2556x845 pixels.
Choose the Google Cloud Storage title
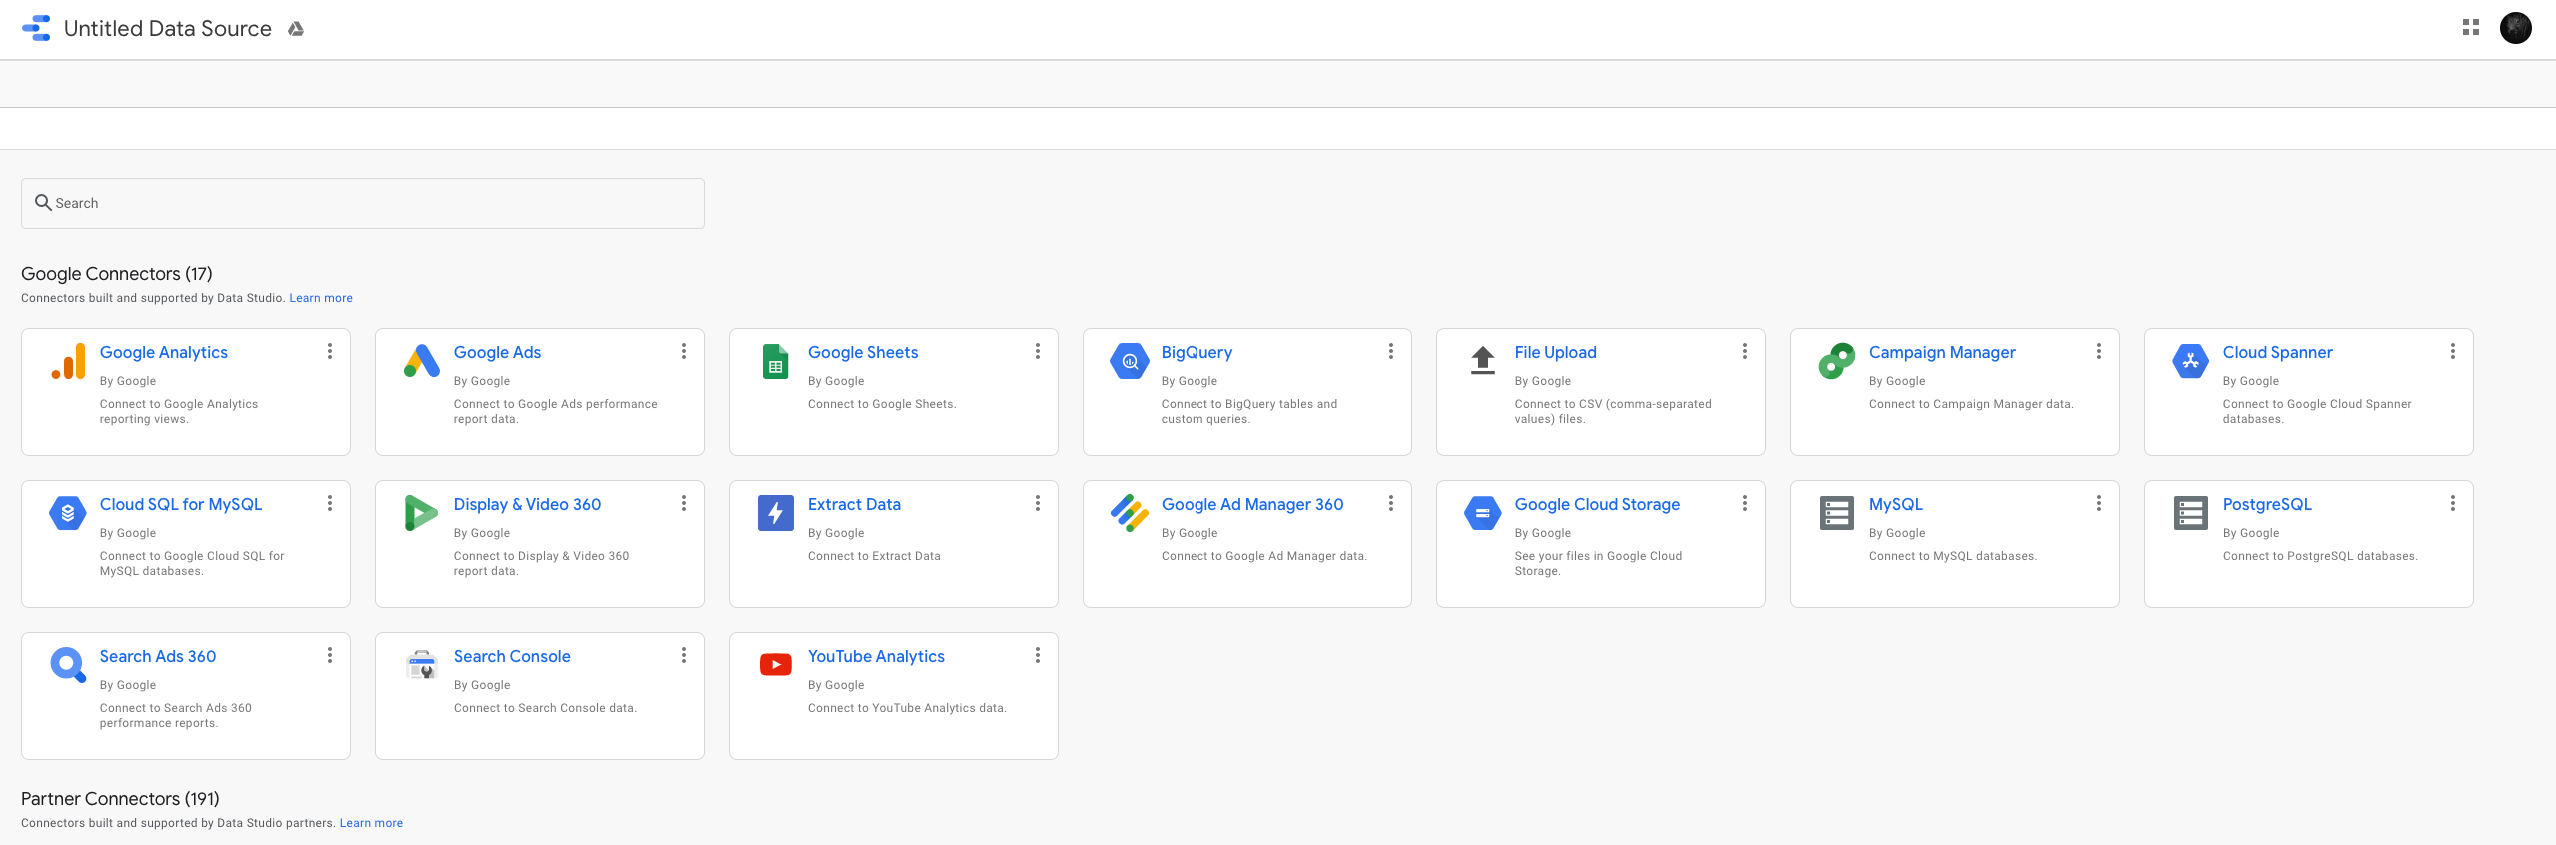pos(1597,505)
